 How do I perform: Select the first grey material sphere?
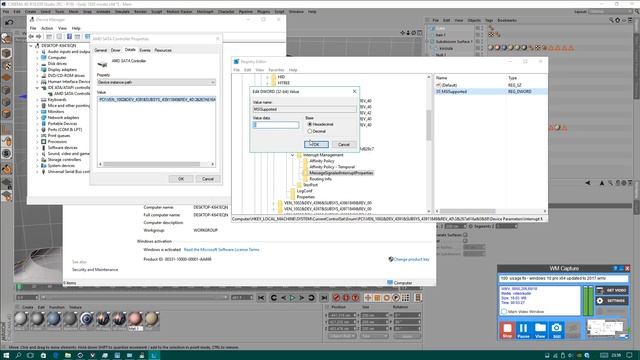tap(21, 319)
